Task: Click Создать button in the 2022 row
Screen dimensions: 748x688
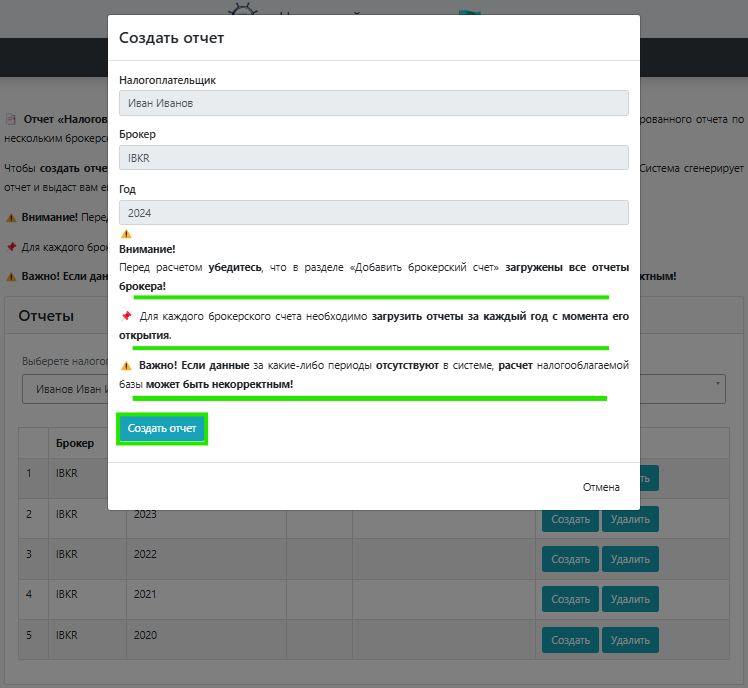Action: tap(570, 559)
